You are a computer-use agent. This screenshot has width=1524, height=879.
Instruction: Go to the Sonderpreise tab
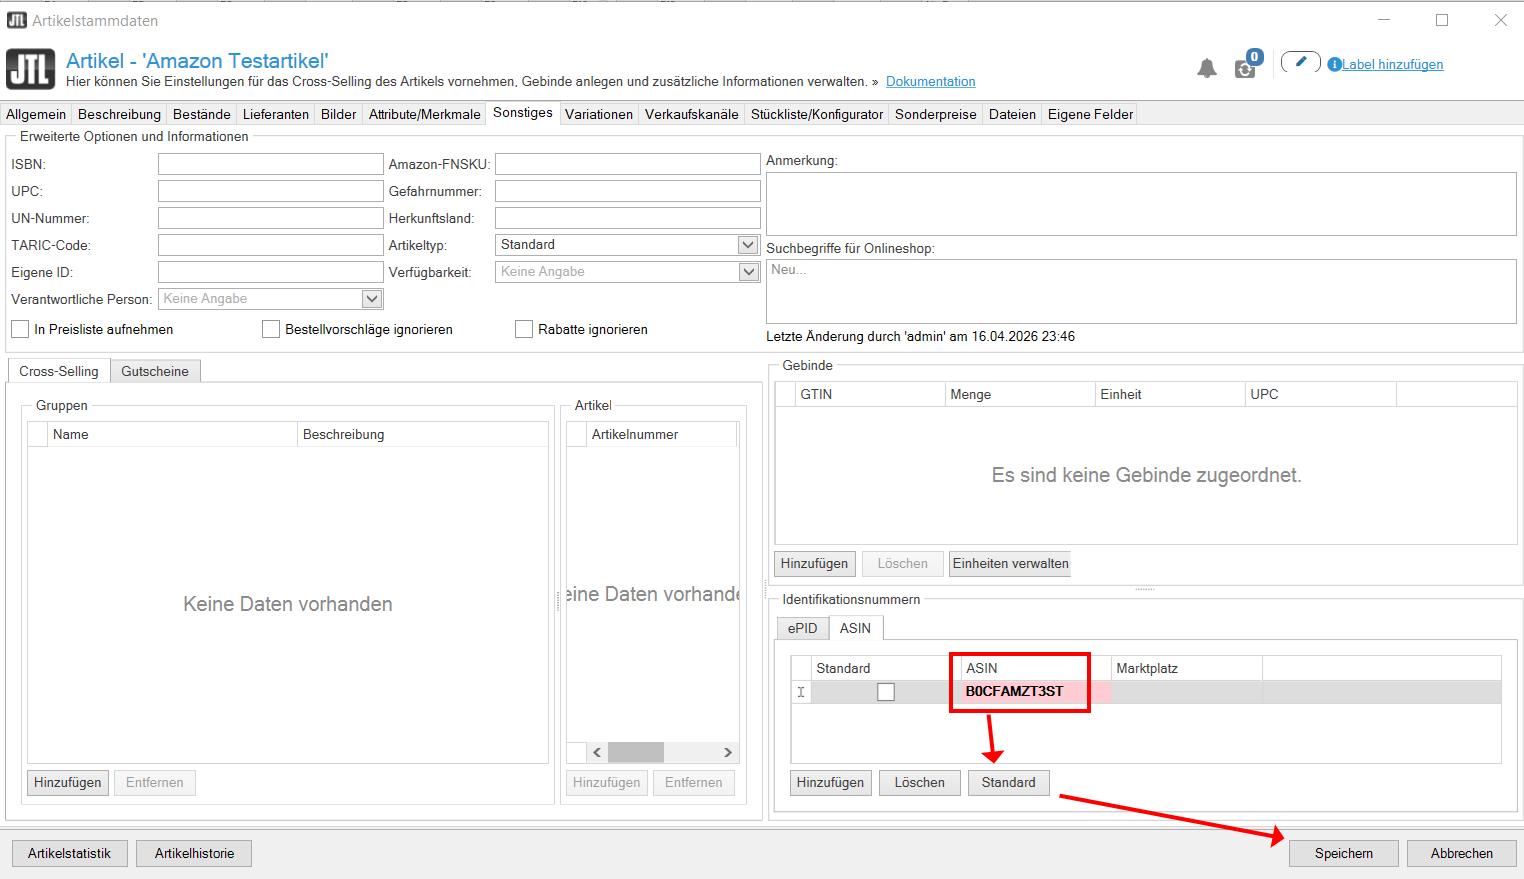[x=936, y=114]
